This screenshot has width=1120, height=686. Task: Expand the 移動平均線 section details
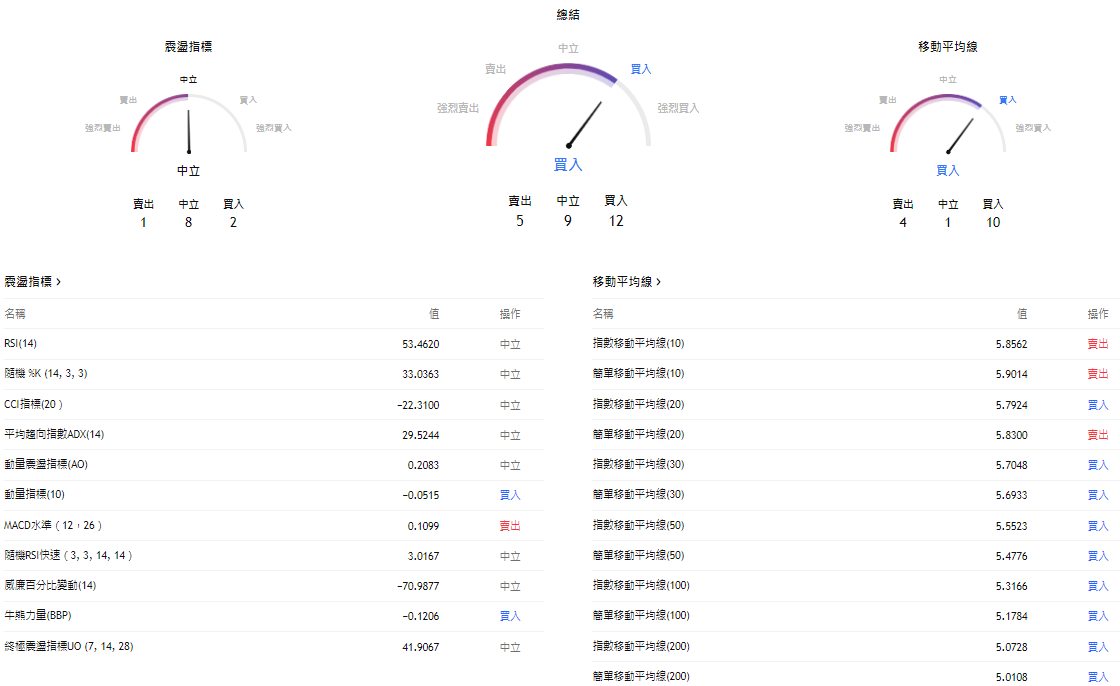(622, 282)
